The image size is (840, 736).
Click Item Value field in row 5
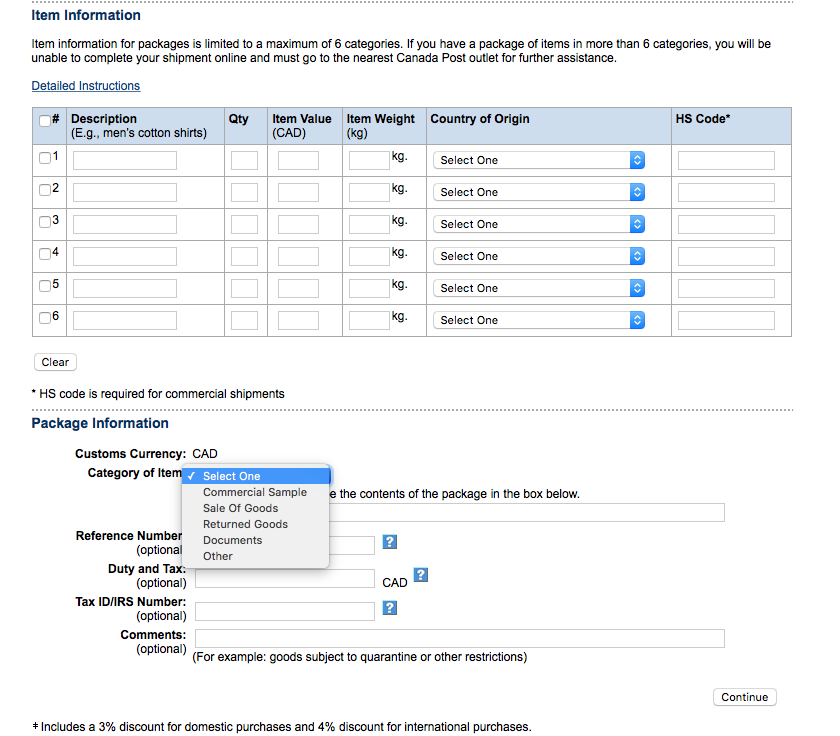click(298, 288)
